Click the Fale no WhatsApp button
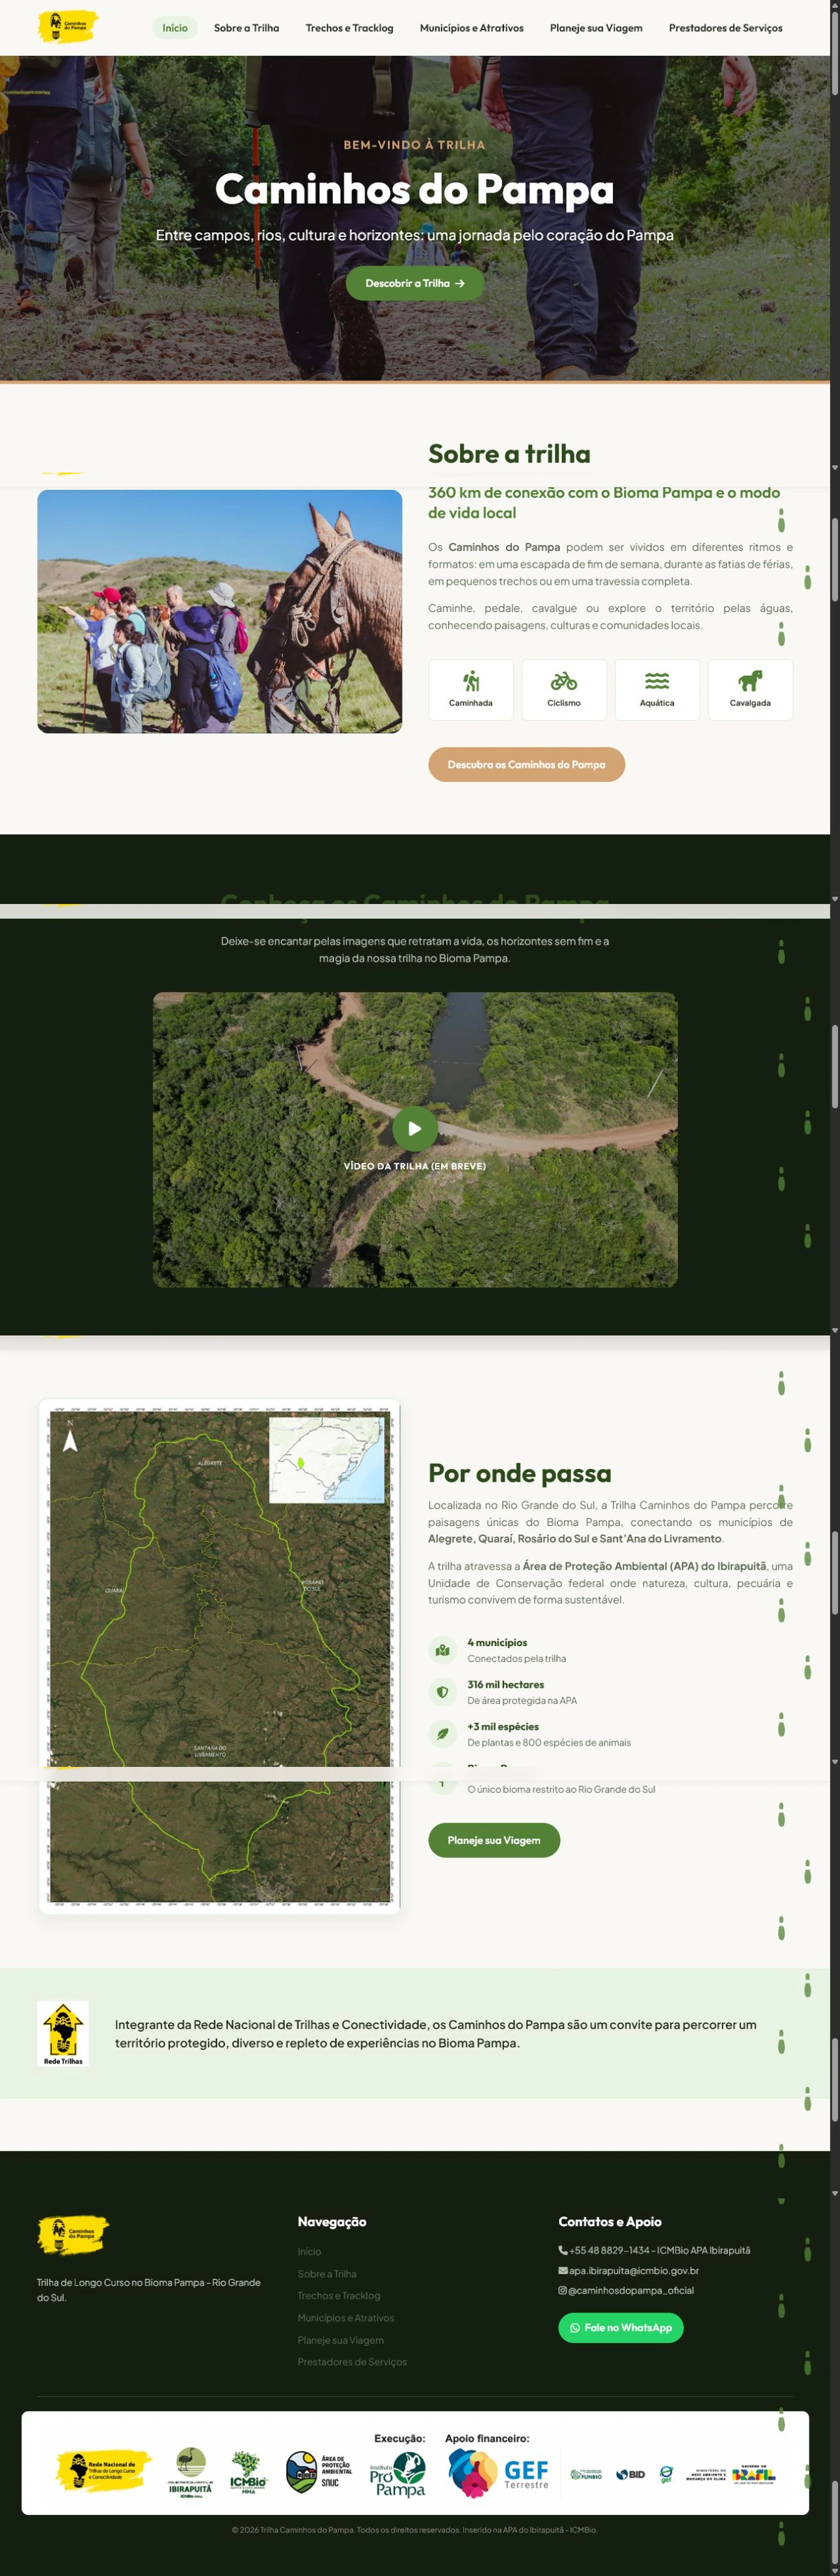Viewport: 840px width, 2576px height. pyautogui.click(x=621, y=2327)
